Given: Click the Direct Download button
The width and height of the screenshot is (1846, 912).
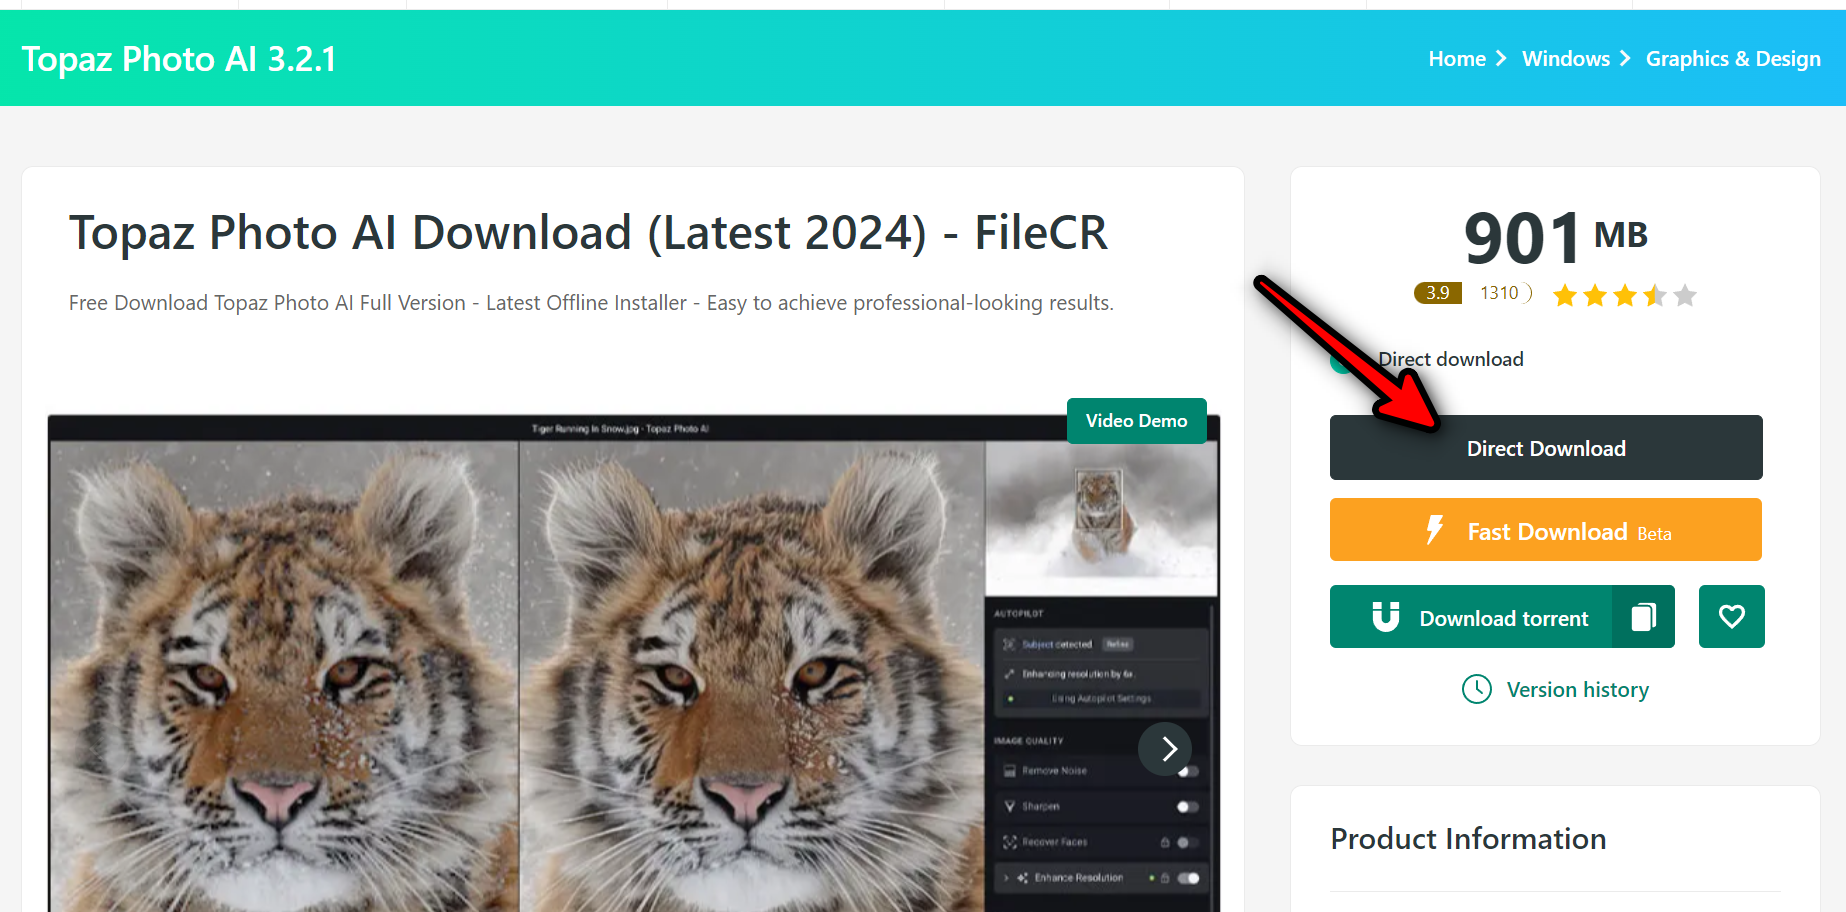Looking at the screenshot, I should [1546, 448].
